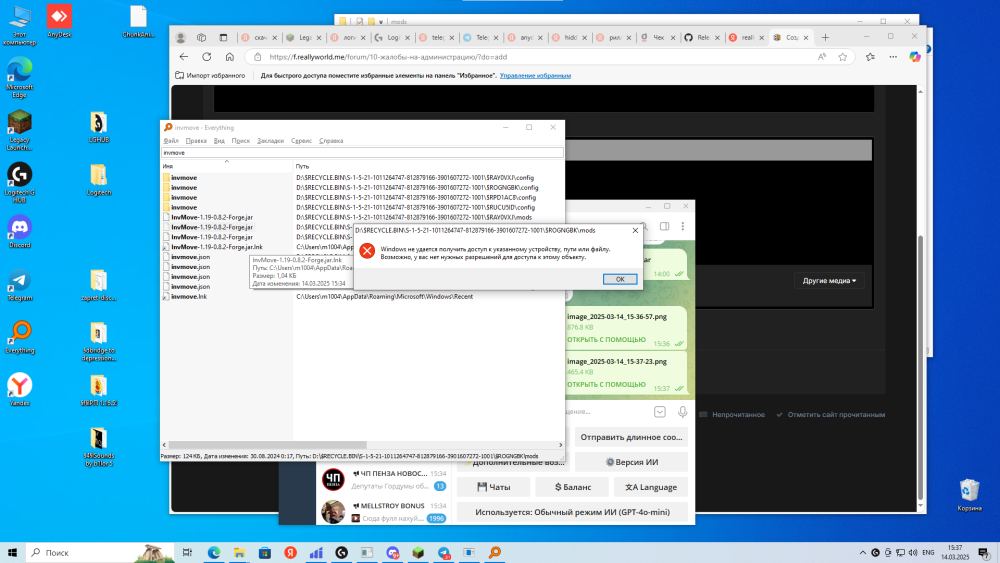Open the ЧП ПЕНЗА НОВОС... chat in Telegram

pos(383,479)
